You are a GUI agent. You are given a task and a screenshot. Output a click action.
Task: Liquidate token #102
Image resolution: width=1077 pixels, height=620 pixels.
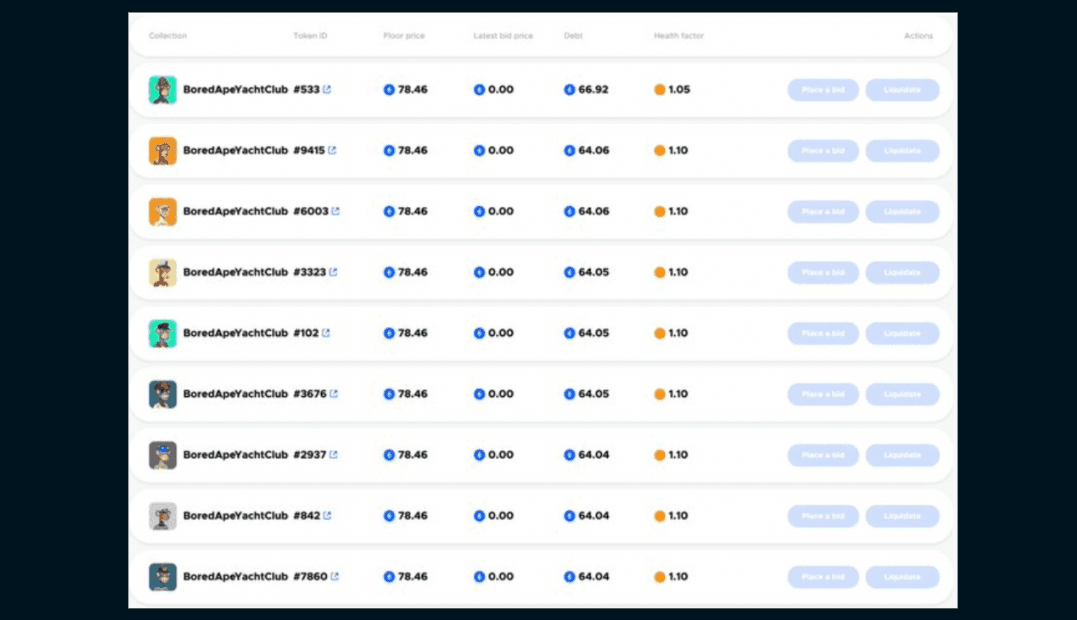pyautogui.click(x=903, y=334)
